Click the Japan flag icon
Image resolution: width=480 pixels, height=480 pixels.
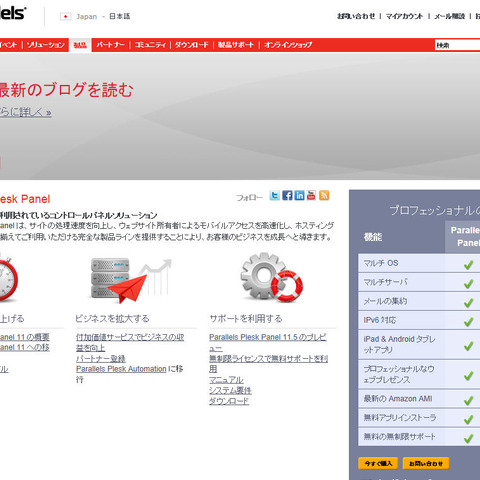65,16
